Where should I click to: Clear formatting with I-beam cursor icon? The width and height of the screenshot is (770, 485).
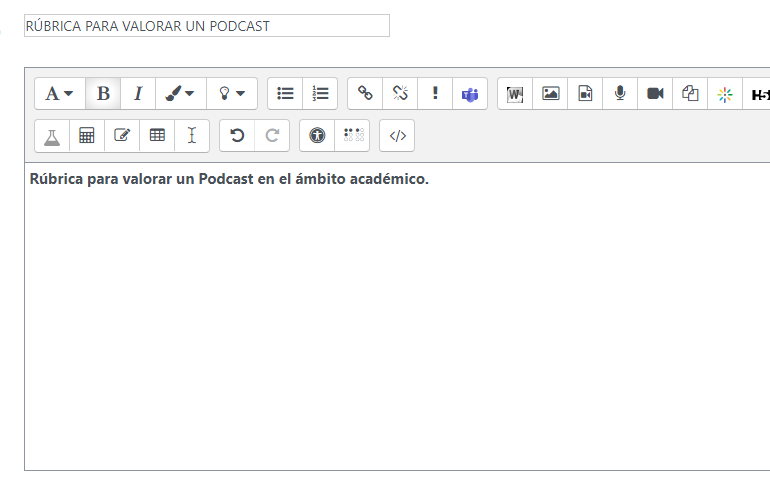pyautogui.click(x=192, y=135)
